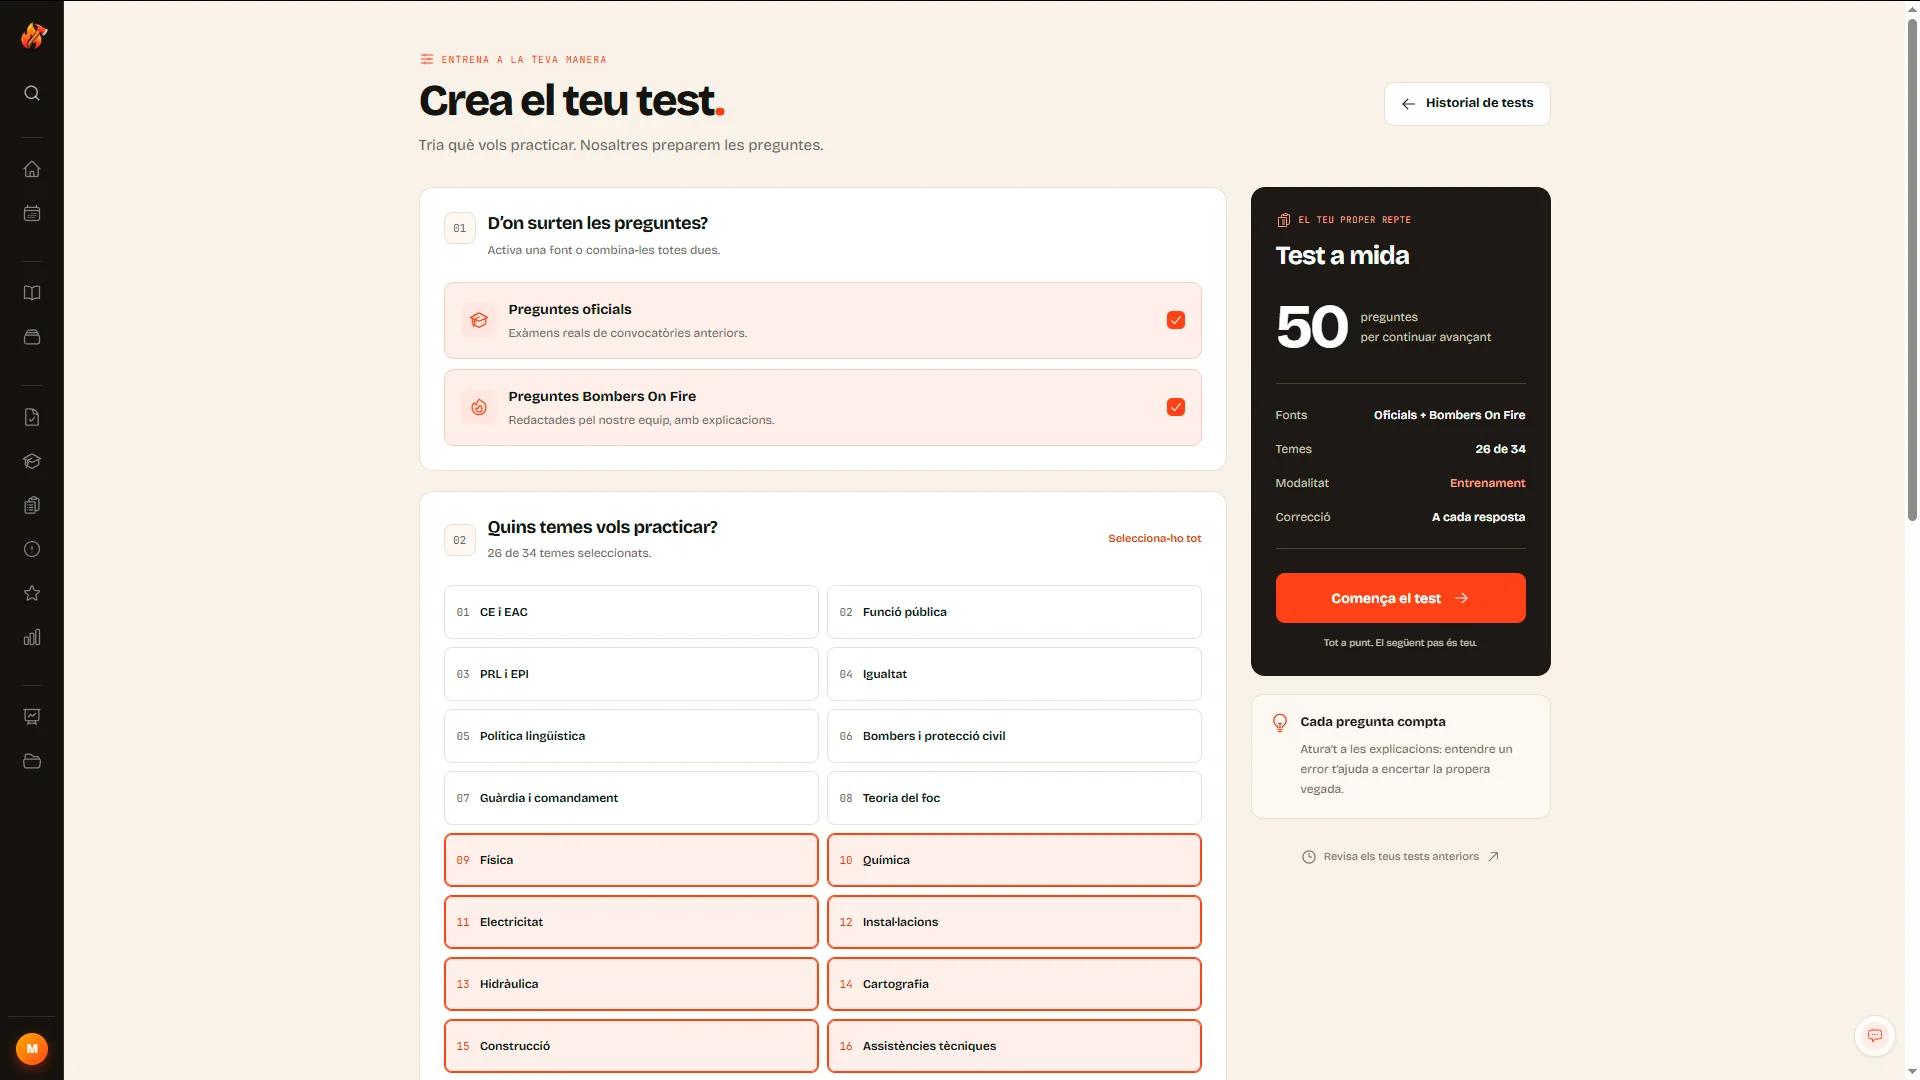The height and width of the screenshot is (1080, 1920).
Task: Uncheck the Preguntes oficials checkbox
Action: point(1176,320)
